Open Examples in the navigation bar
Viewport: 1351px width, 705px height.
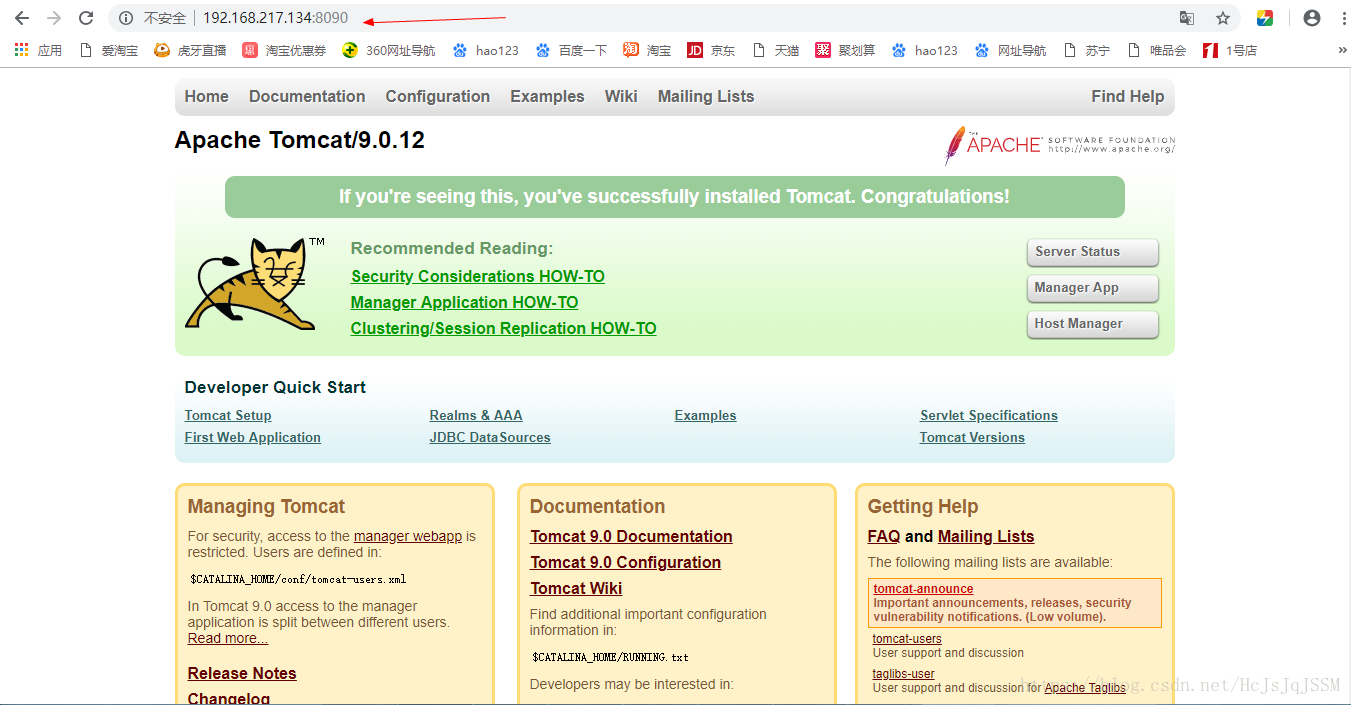tap(547, 96)
